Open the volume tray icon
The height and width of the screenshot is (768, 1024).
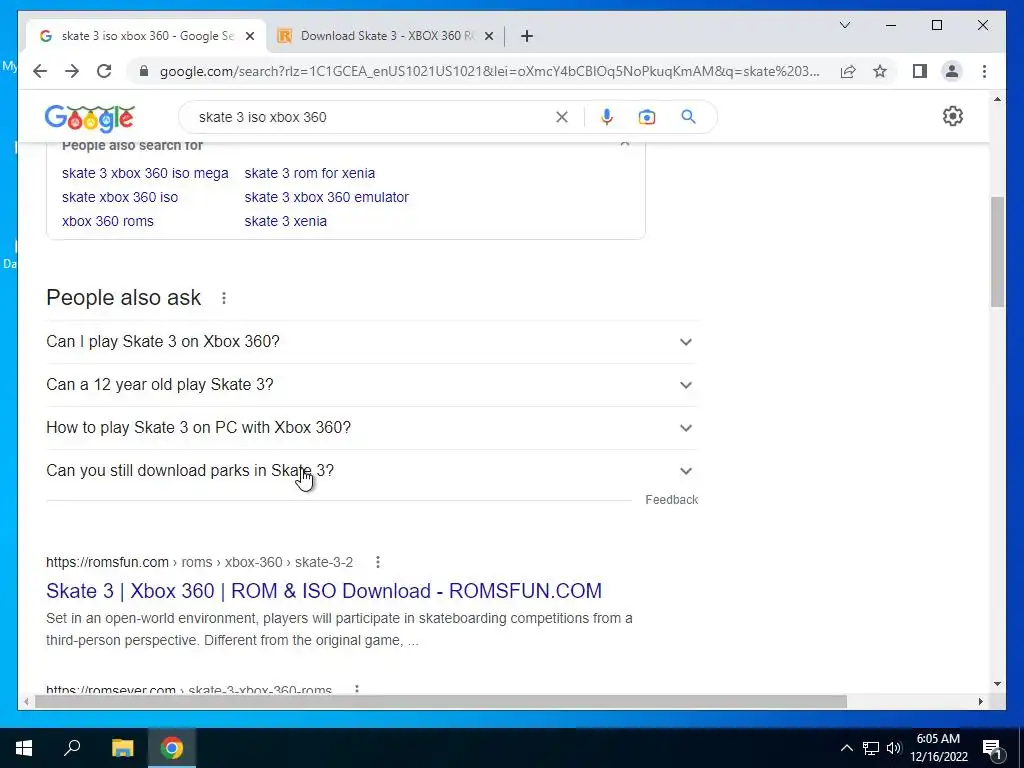(894, 748)
